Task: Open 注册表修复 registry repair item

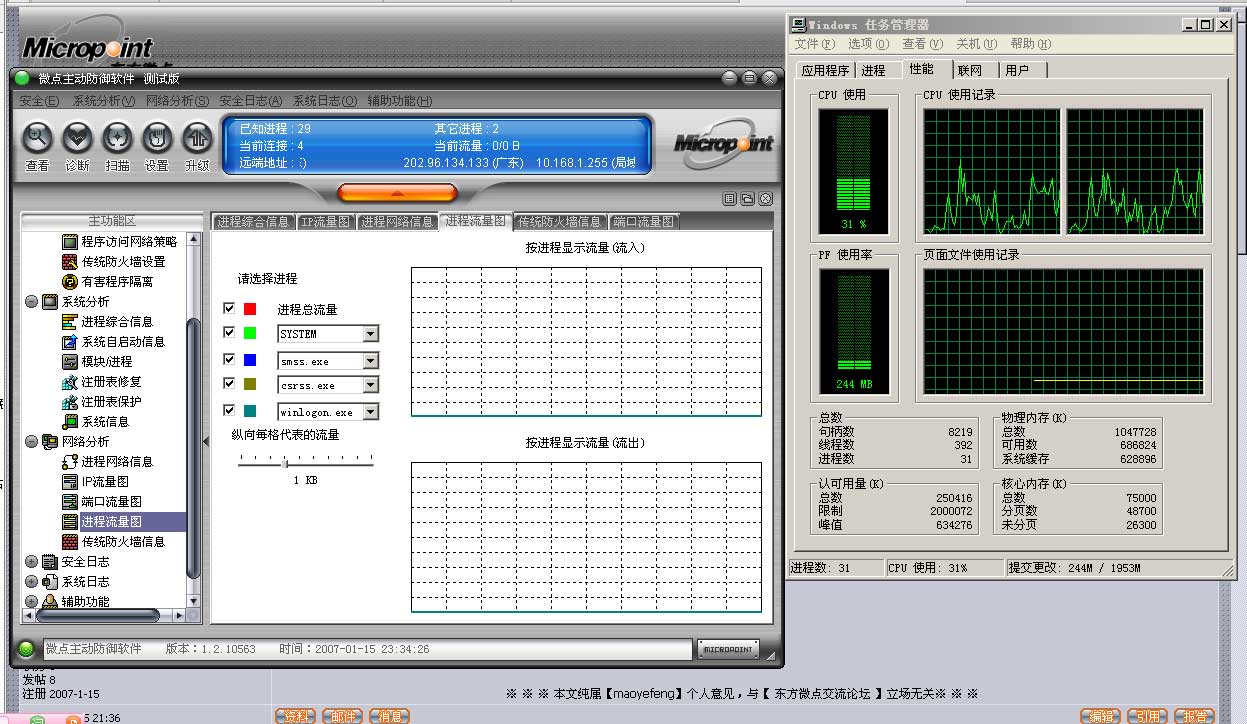Action: [x=111, y=381]
